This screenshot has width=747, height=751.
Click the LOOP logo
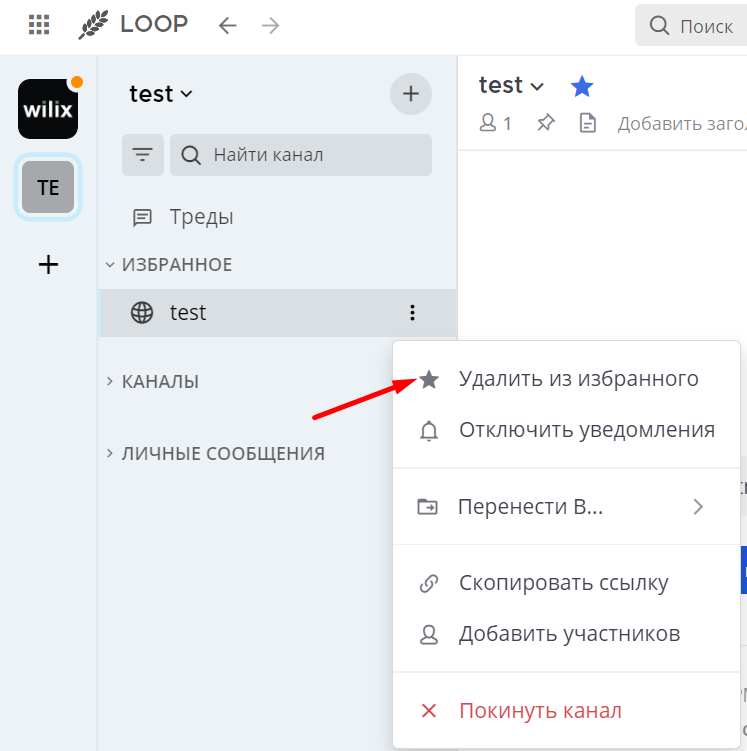point(133,25)
